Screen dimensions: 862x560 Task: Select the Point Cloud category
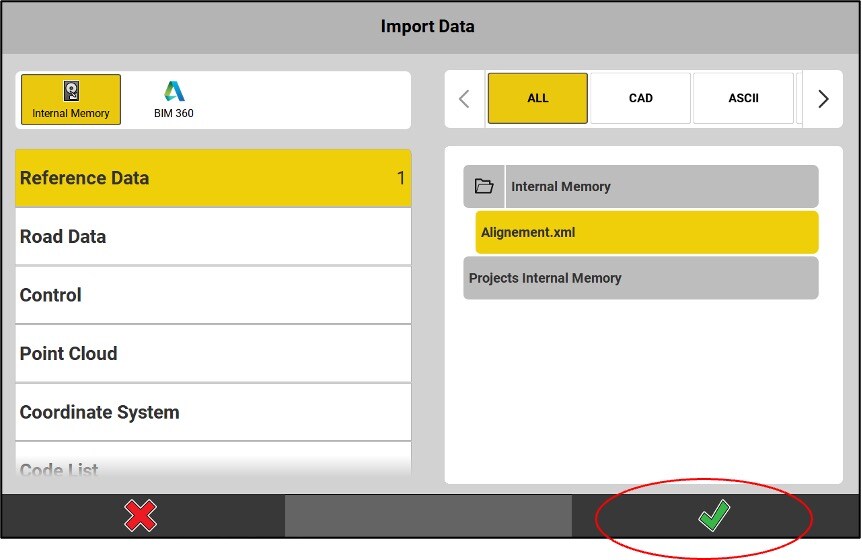(x=213, y=354)
